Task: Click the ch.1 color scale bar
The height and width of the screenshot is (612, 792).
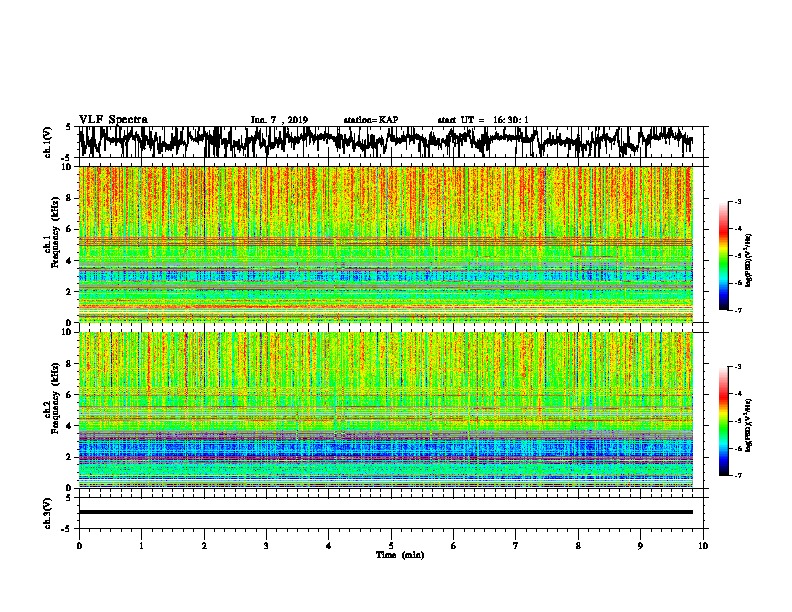Action: [x=723, y=256]
